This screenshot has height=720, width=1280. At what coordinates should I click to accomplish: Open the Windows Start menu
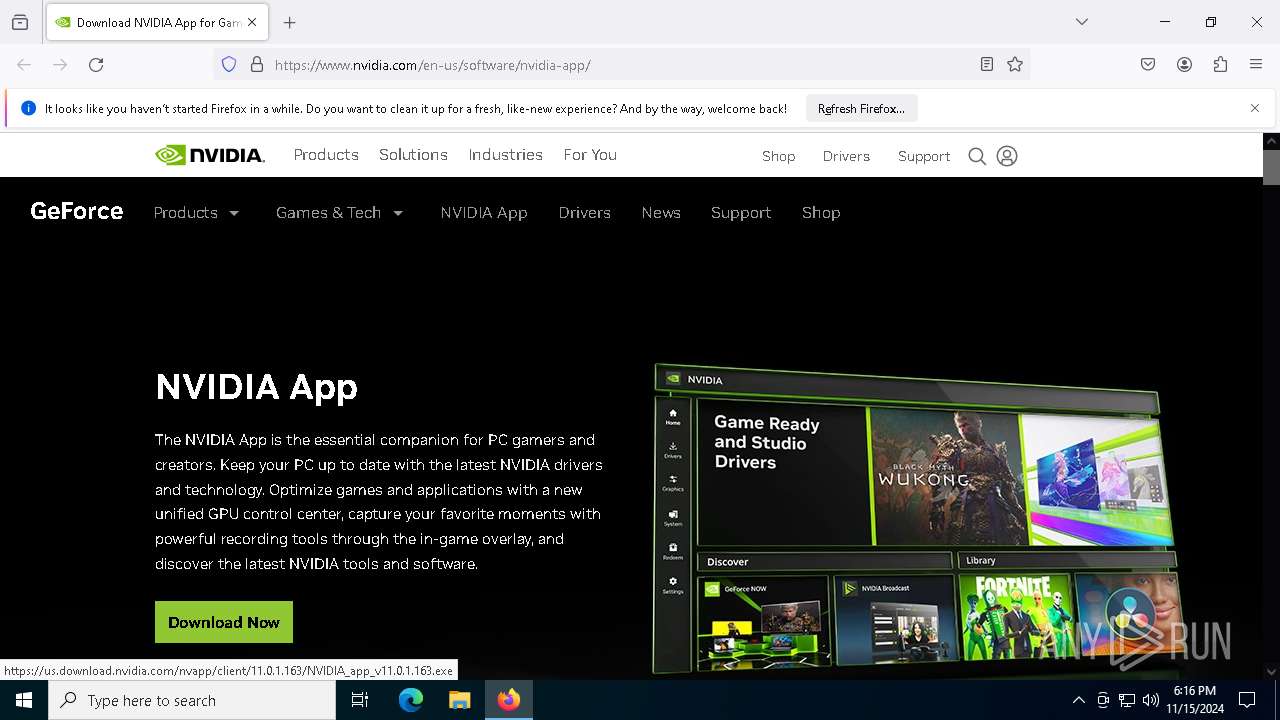pos(24,700)
